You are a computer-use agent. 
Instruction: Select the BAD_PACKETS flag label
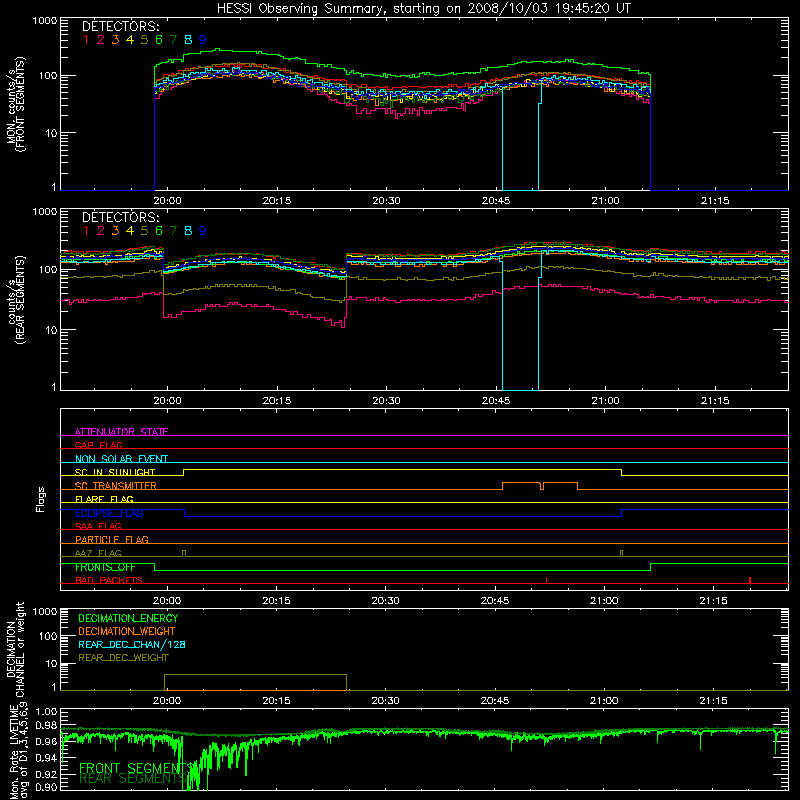click(x=109, y=580)
